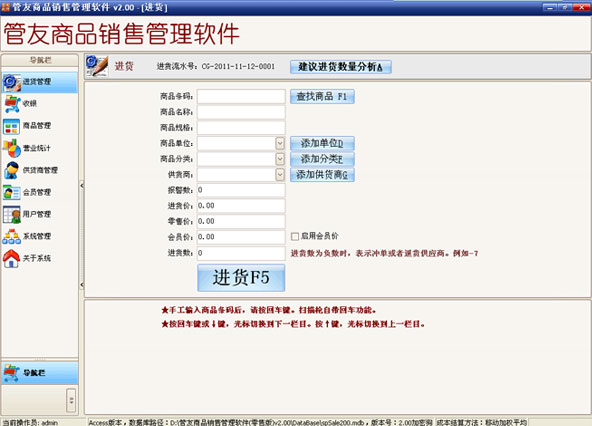Open the 会员管理 card icon

(12, 192)
